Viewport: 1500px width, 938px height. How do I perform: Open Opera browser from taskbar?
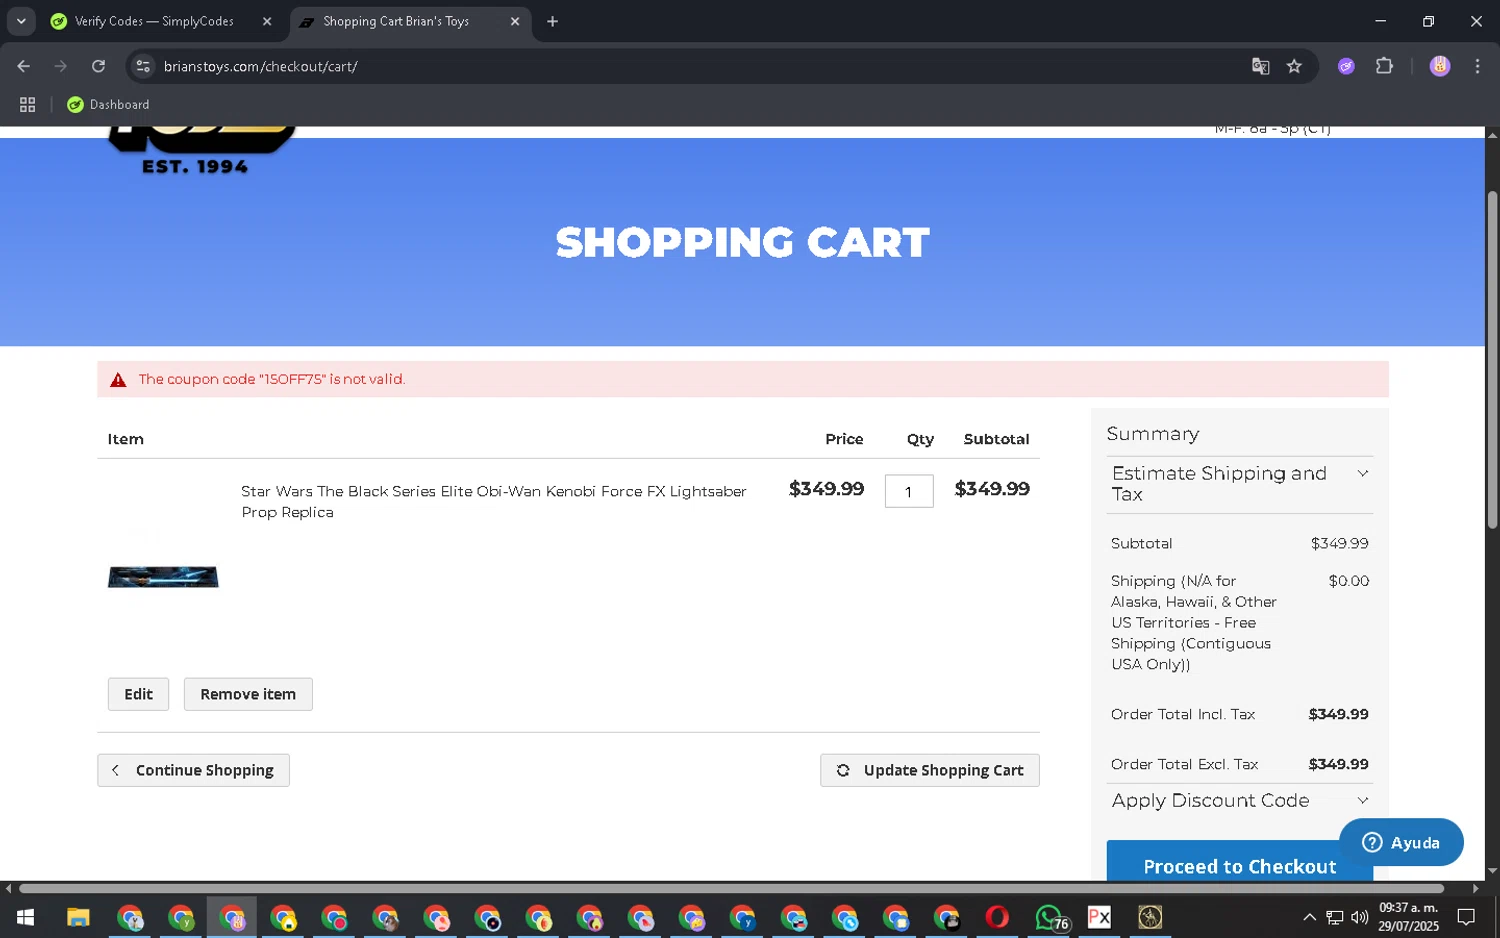(997, 917)
